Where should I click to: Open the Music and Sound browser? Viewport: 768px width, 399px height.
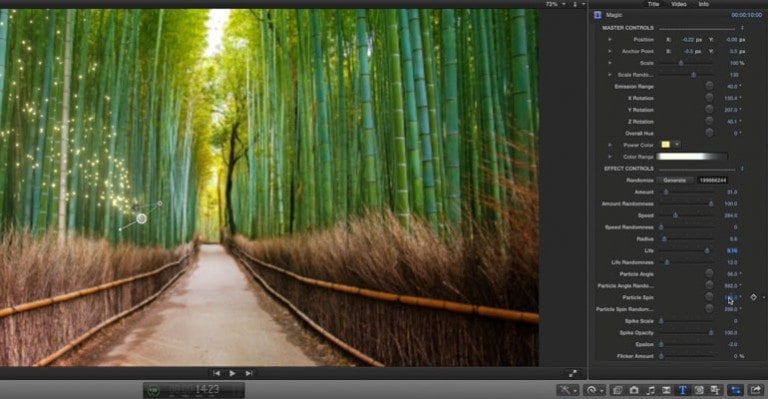click(x=650, y=390)
